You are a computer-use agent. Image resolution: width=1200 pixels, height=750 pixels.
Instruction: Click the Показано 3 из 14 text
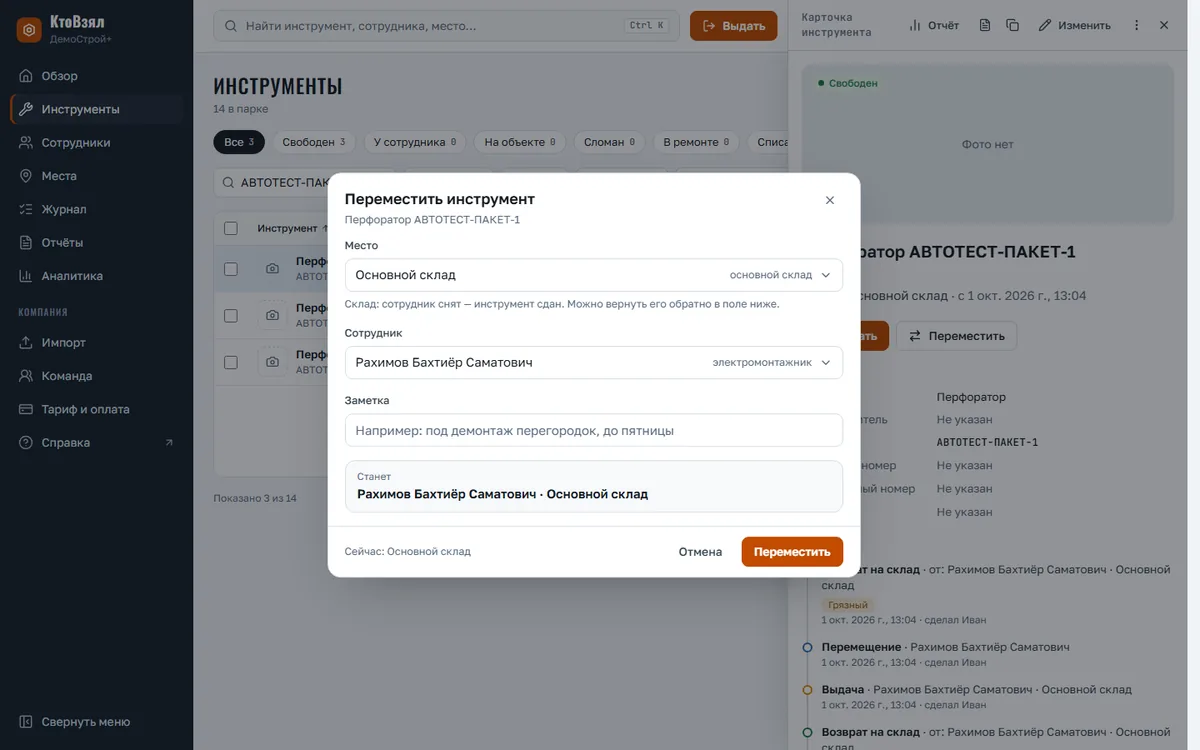[x=255, y=498]
